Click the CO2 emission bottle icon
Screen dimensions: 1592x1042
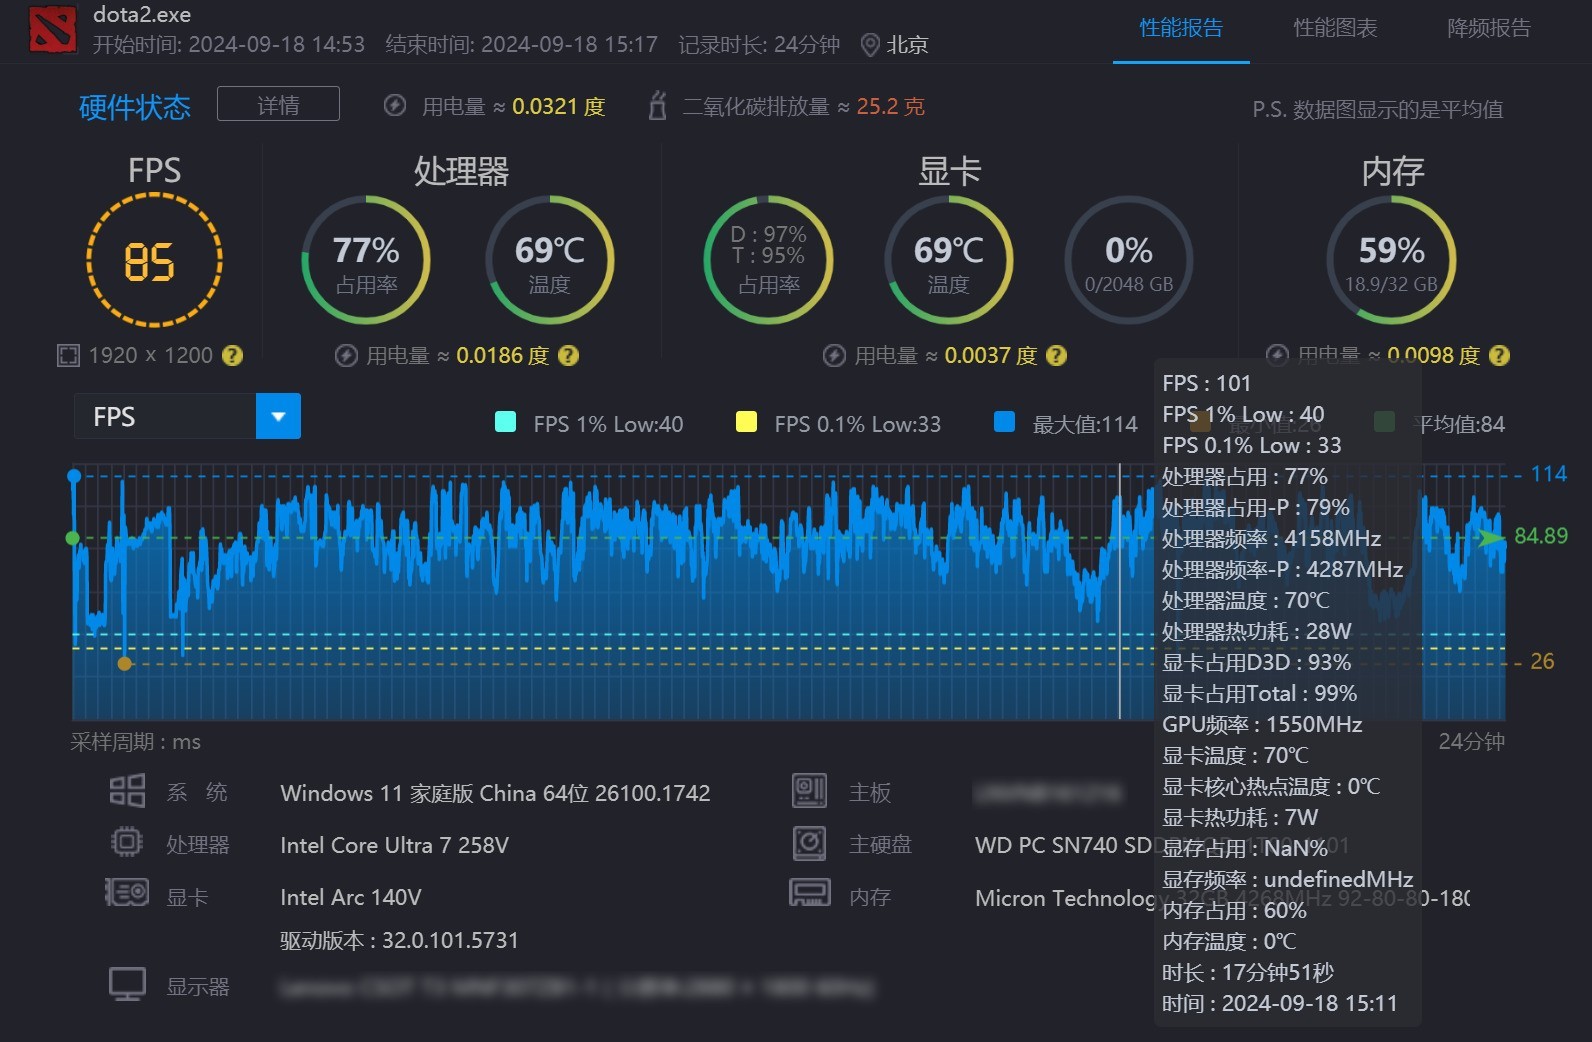657,105
